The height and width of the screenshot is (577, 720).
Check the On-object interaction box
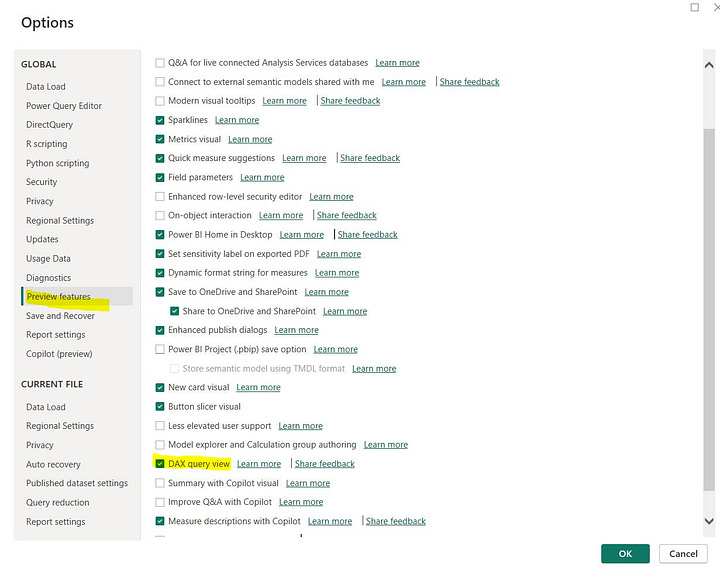click(160, 216)
